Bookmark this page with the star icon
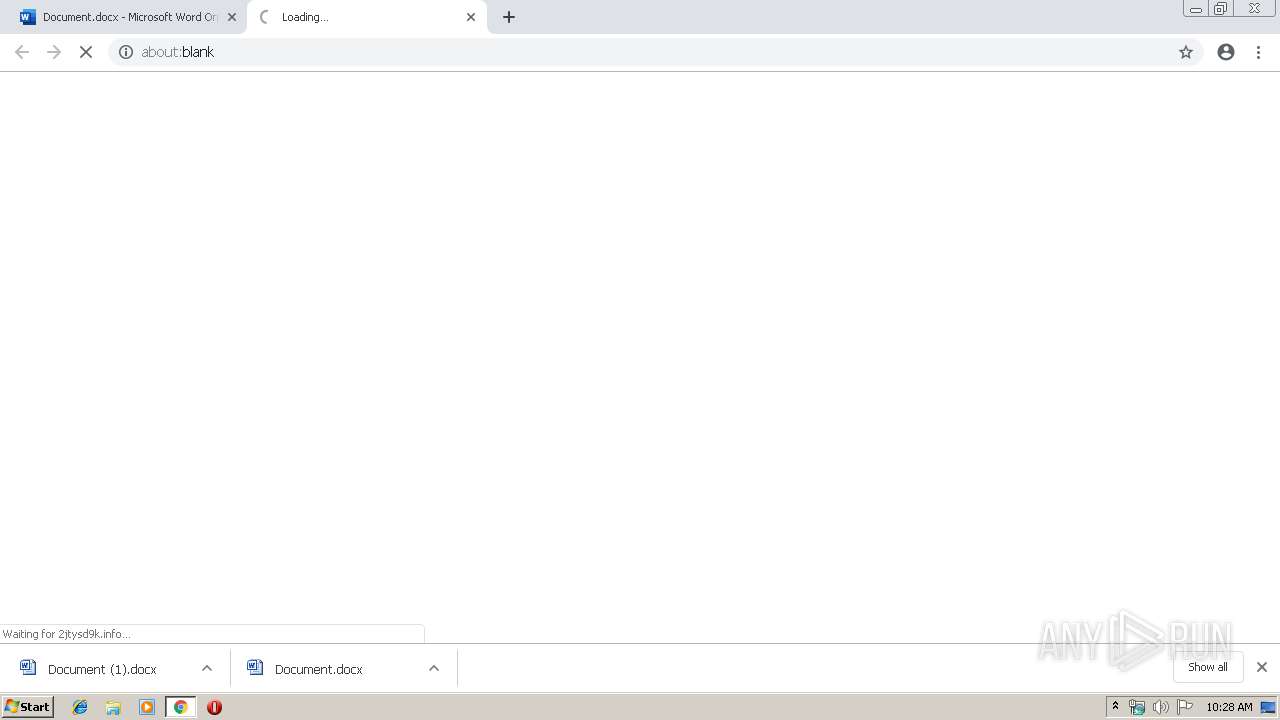 (1186, 52)
